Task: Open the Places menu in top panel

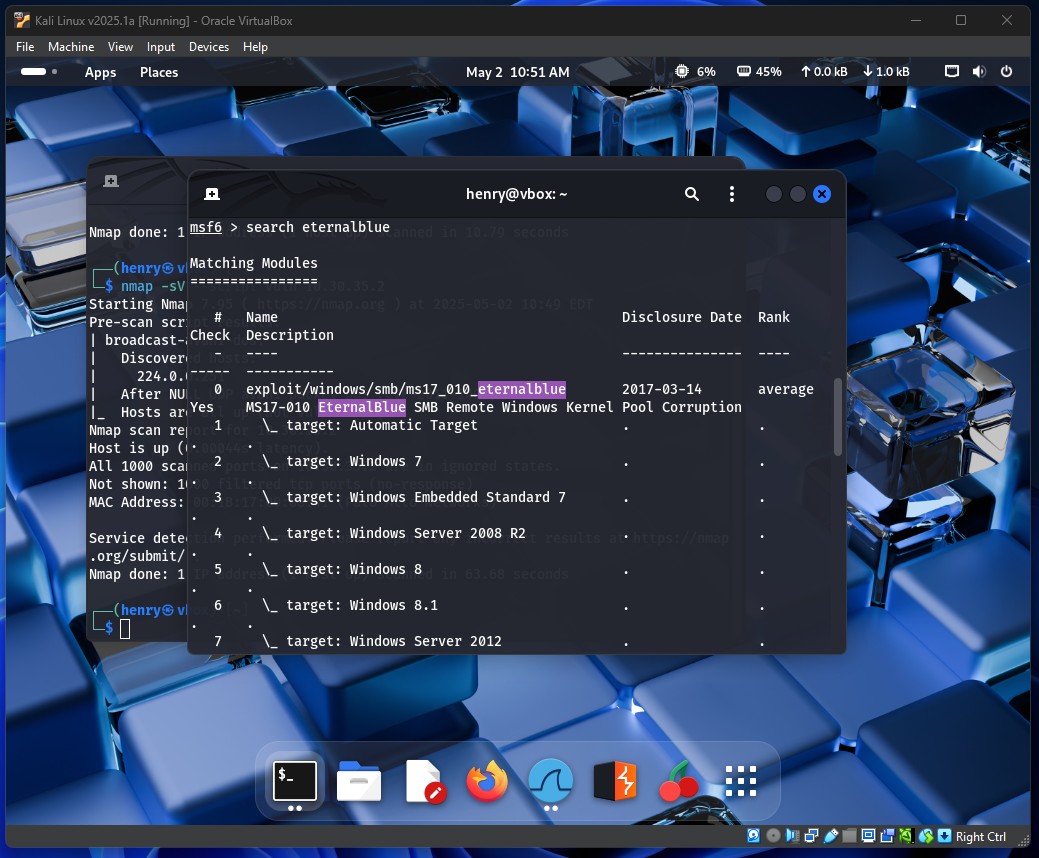Action: click(x=159, y=72)
